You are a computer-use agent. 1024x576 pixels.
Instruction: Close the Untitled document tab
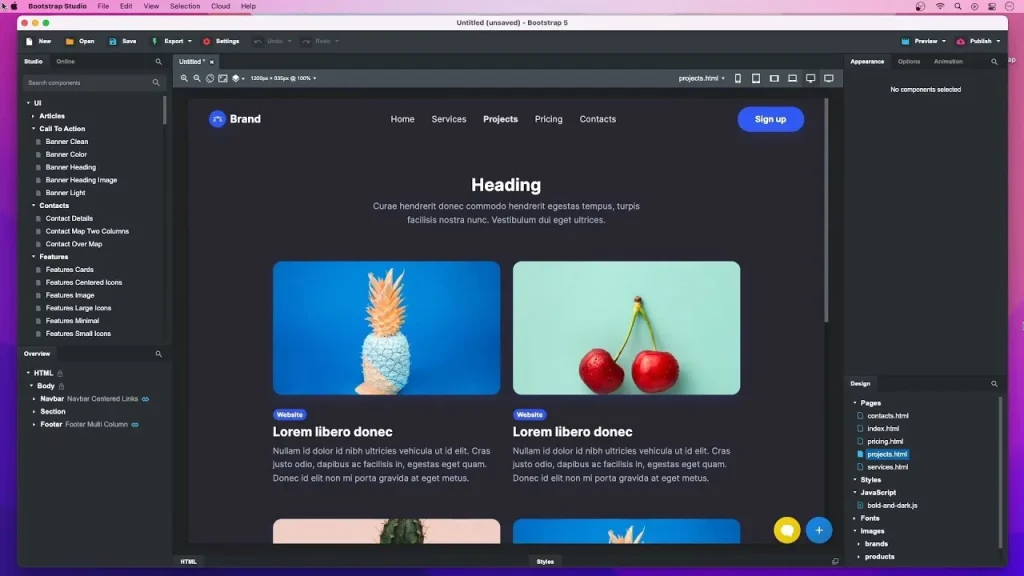[x=212, y=62]
